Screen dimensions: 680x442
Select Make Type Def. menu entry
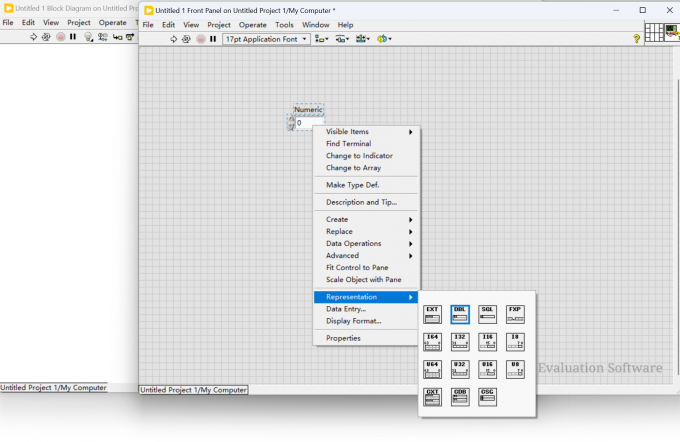366,185
